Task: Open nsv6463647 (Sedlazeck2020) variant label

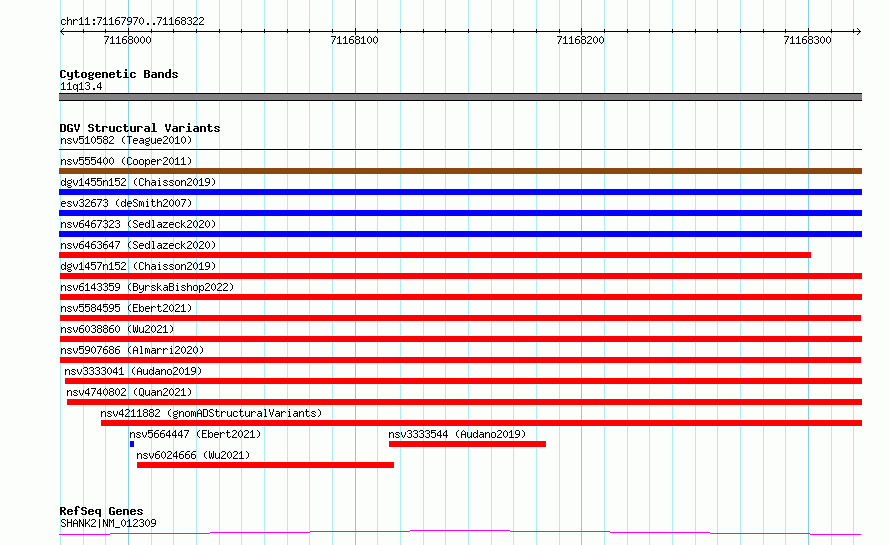Action: coord(138,245)
